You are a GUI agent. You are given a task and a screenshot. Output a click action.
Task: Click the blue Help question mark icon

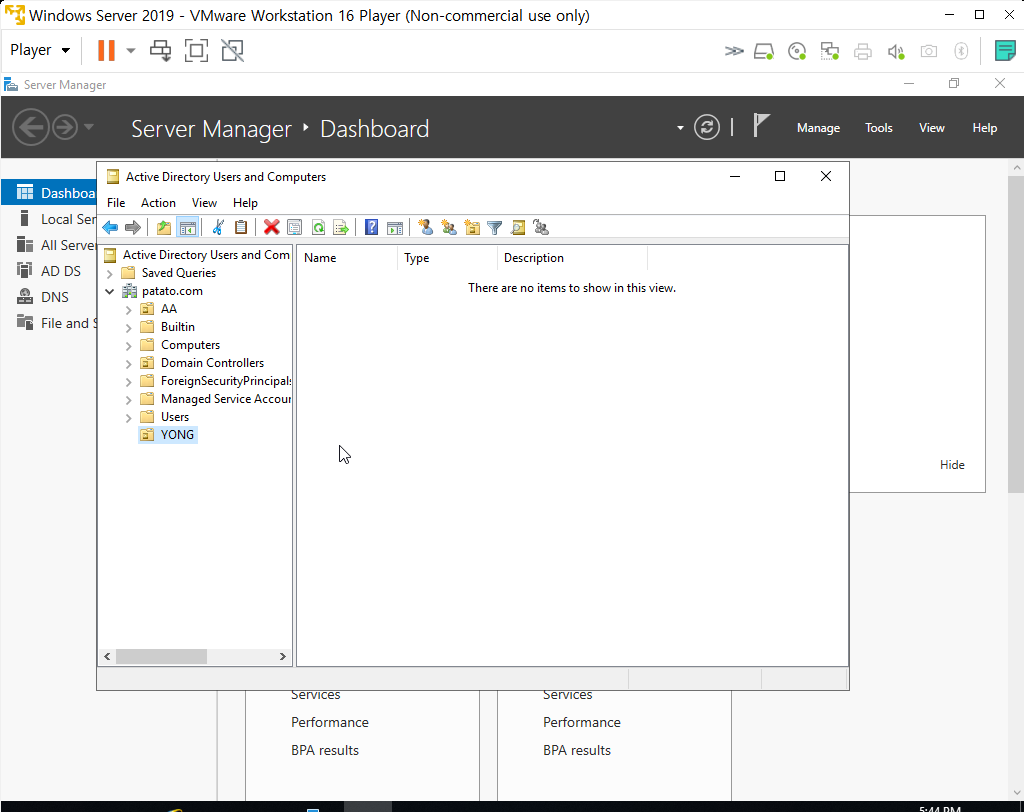coord(372,227)
